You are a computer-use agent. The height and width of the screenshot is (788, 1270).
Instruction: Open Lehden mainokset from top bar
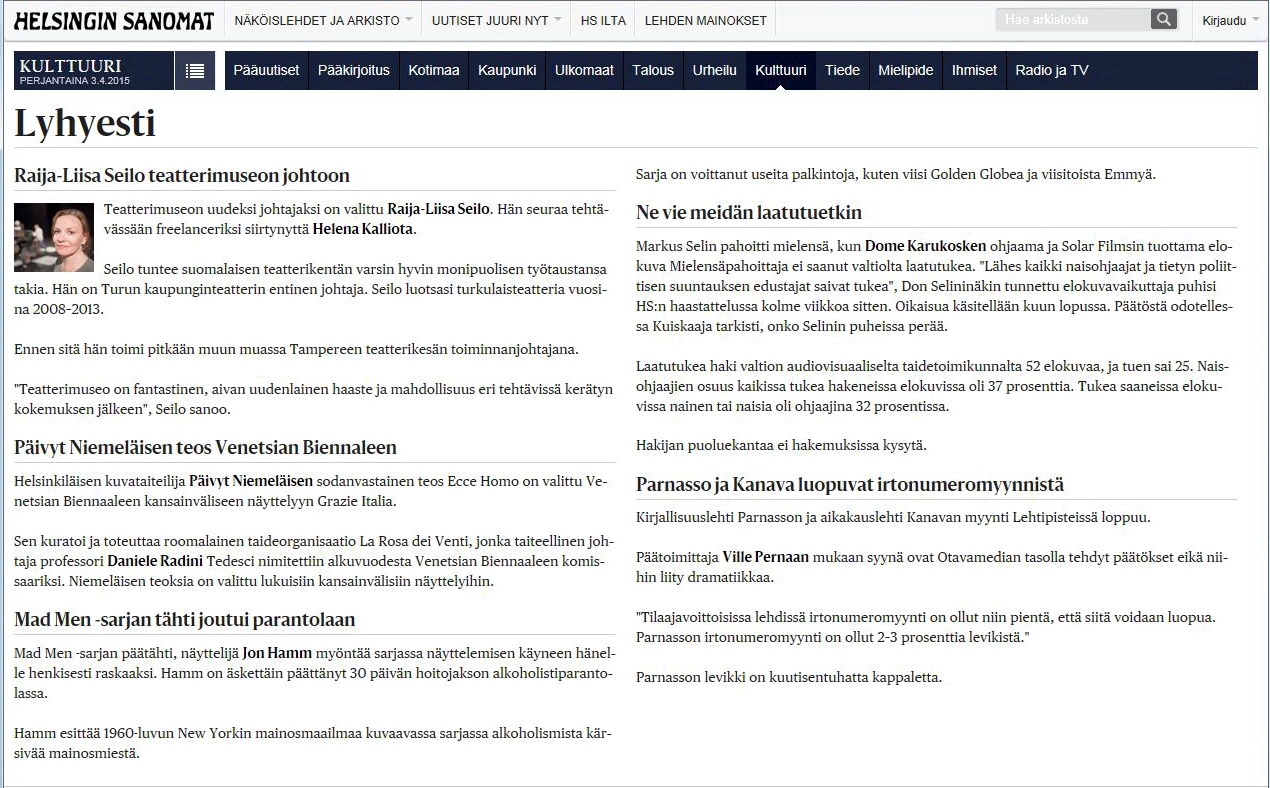point(705,20)
